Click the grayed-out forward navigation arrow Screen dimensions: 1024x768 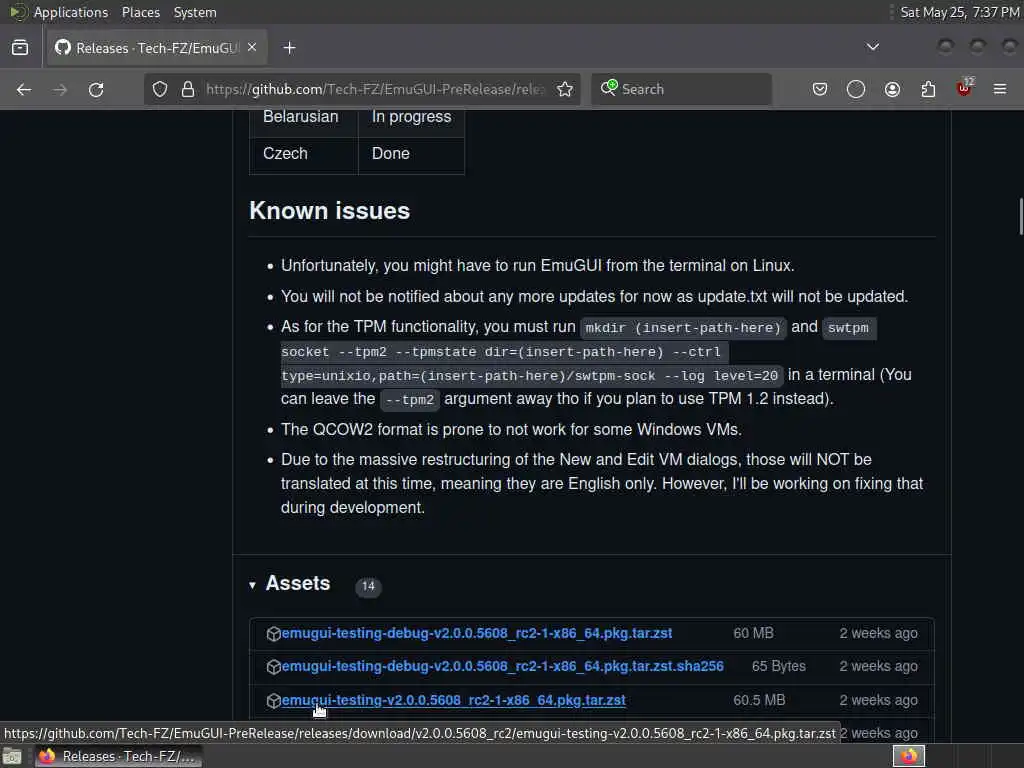(x=60, y=89)
